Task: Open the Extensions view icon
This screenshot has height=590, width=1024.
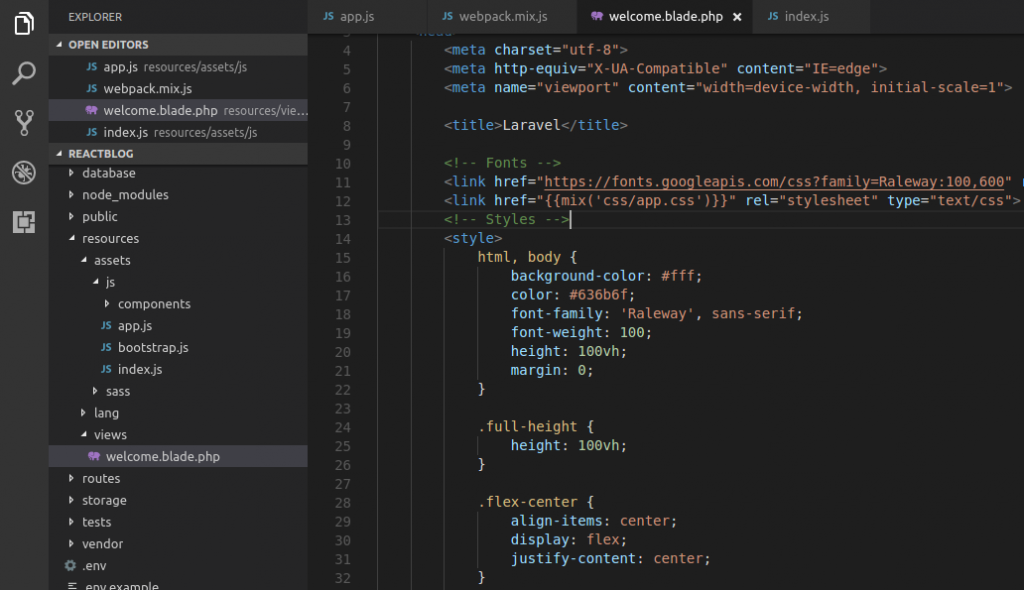Action: (x=24, y=222)
